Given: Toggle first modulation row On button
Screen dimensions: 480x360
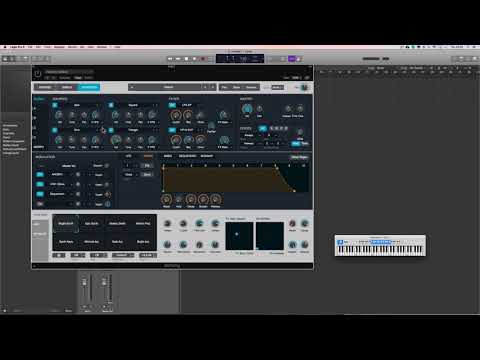Looking at the screenshot, I should [x=40, y=174].
